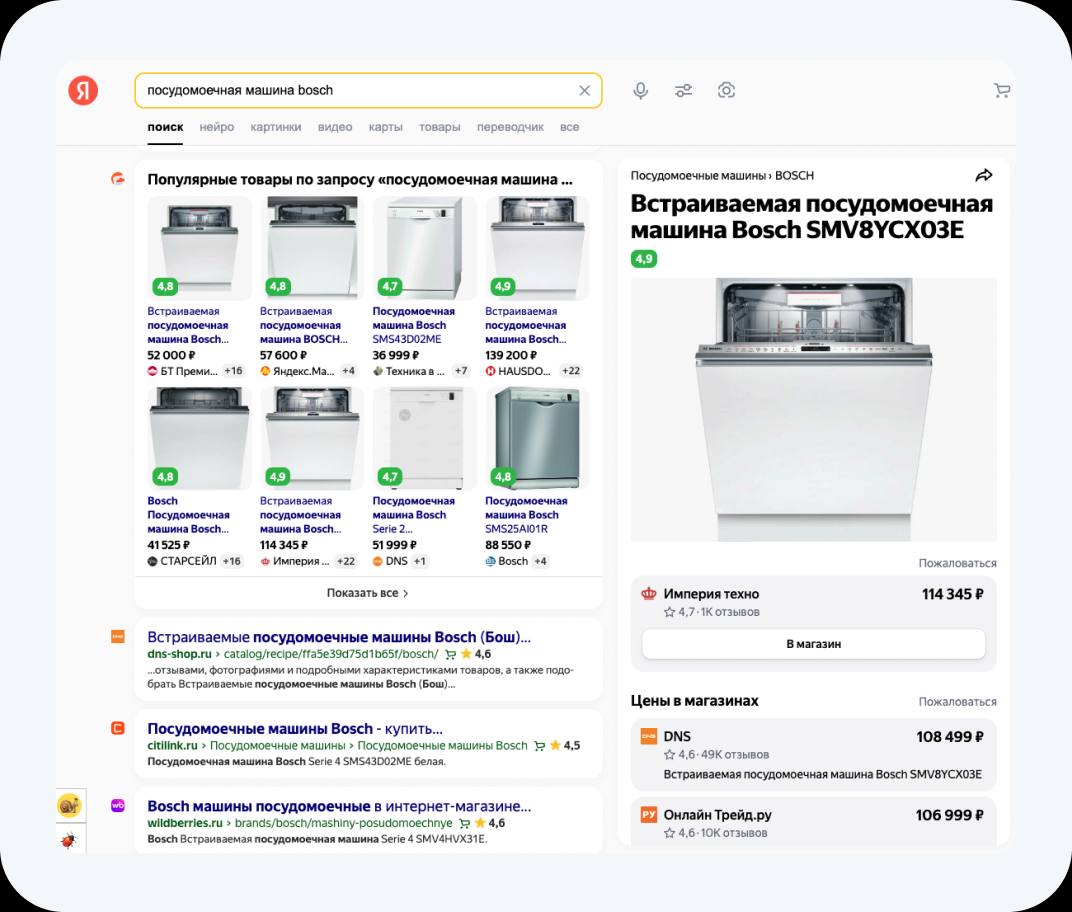The image size is (1072, 912).
Task: Clear the search query with X icon
Action: click(x=585, y=90)
